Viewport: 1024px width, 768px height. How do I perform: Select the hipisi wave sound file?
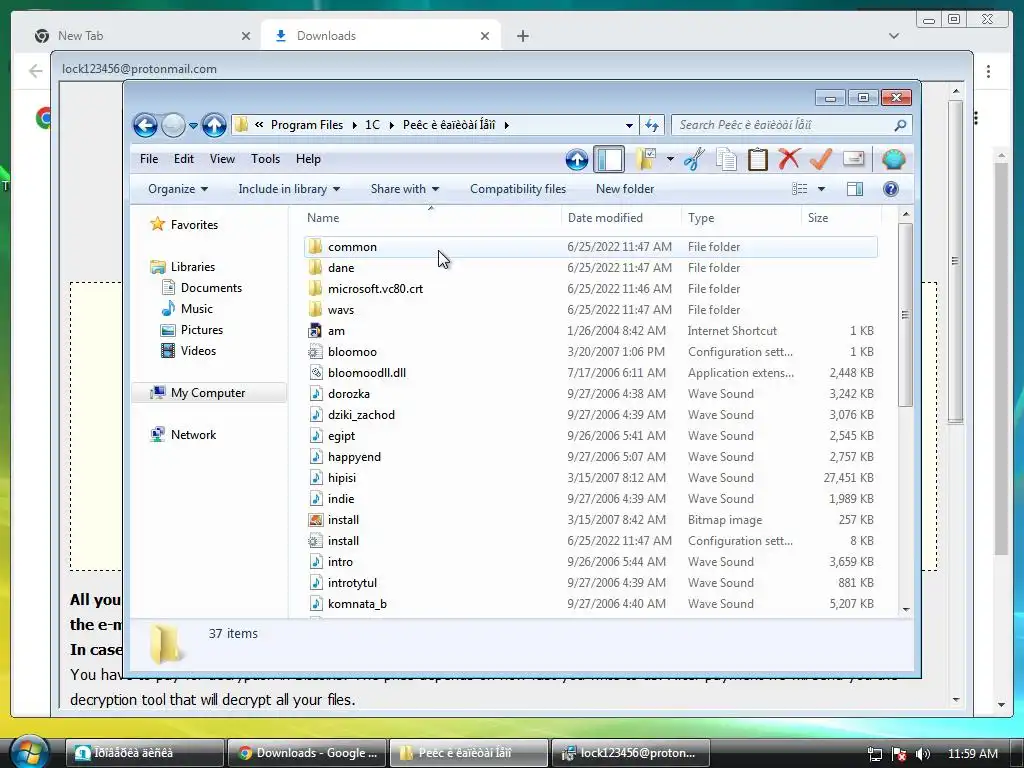(342, 477)
